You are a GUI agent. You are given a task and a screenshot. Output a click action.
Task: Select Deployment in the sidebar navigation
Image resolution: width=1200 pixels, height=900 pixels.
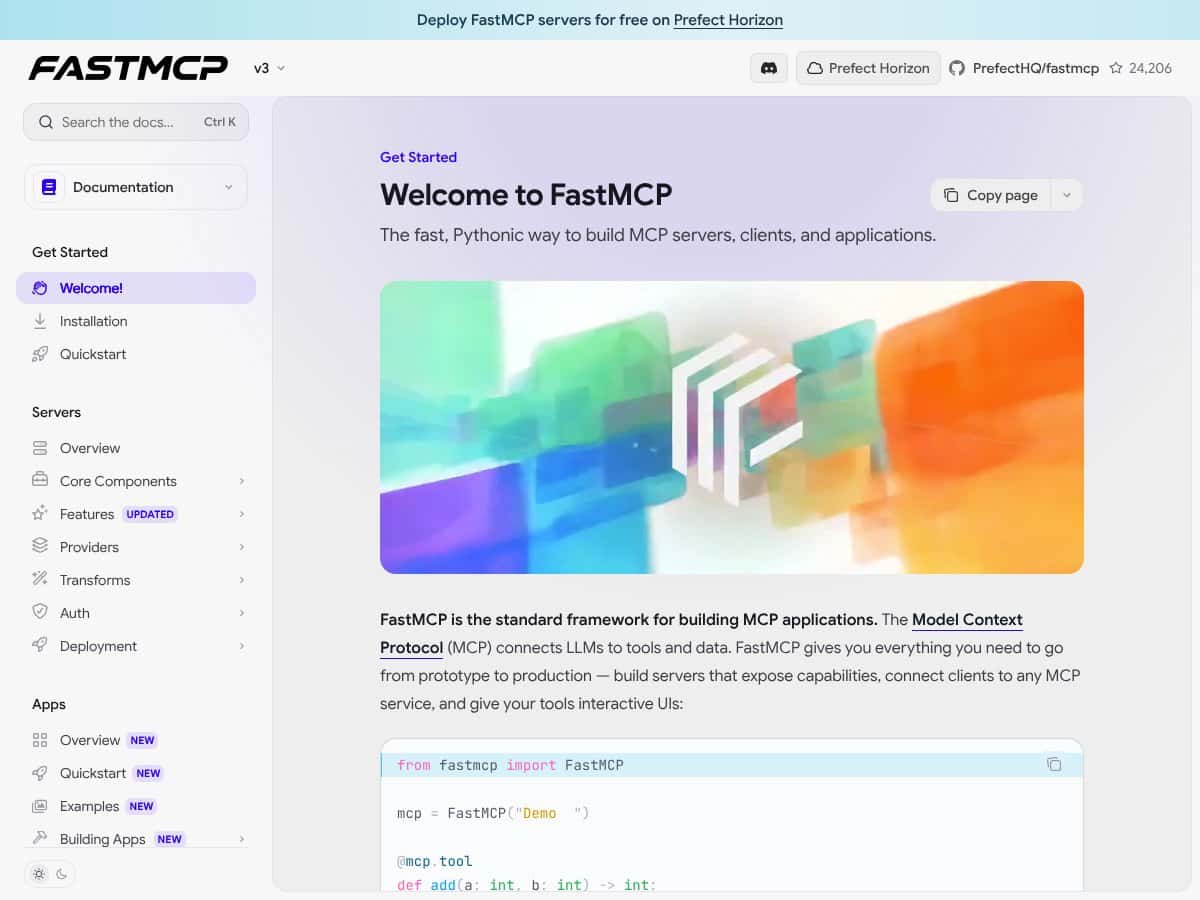(x=97, y=646)
